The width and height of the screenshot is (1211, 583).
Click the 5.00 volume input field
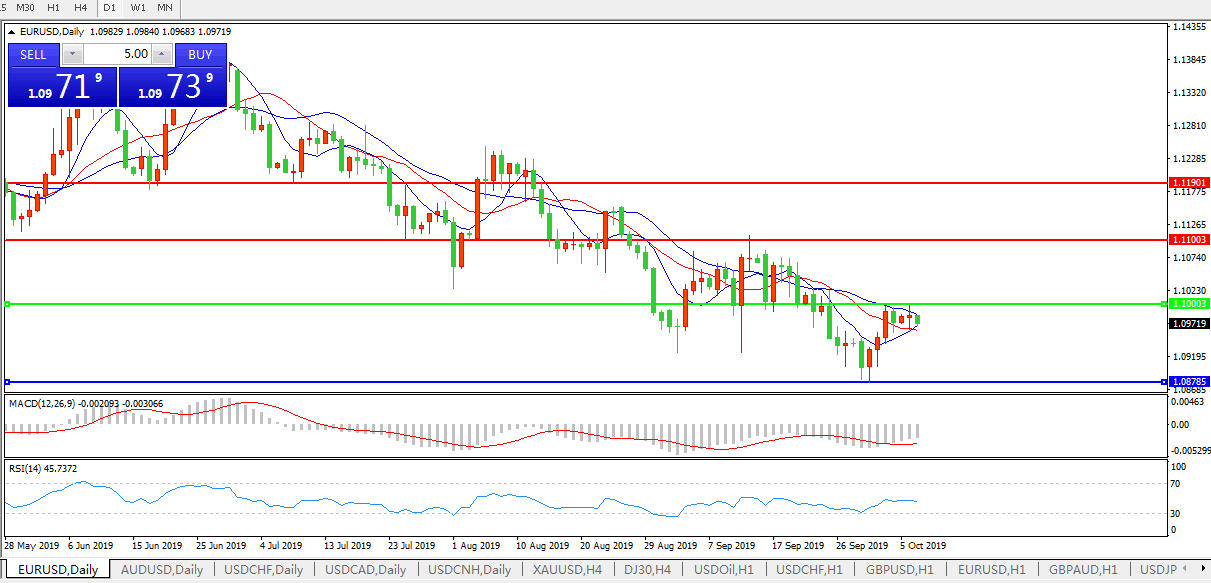(117, 54)
